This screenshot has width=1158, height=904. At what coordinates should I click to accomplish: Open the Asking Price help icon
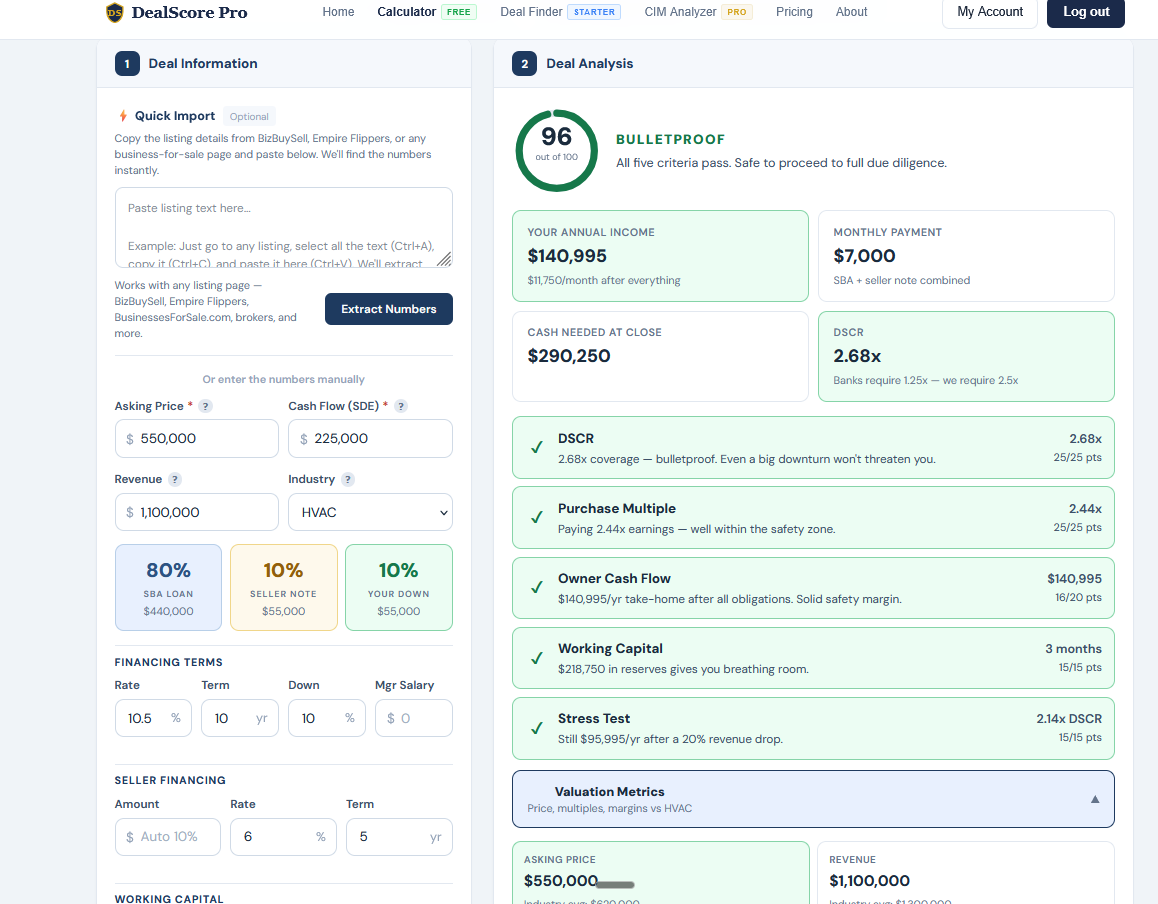click(206, 406)
